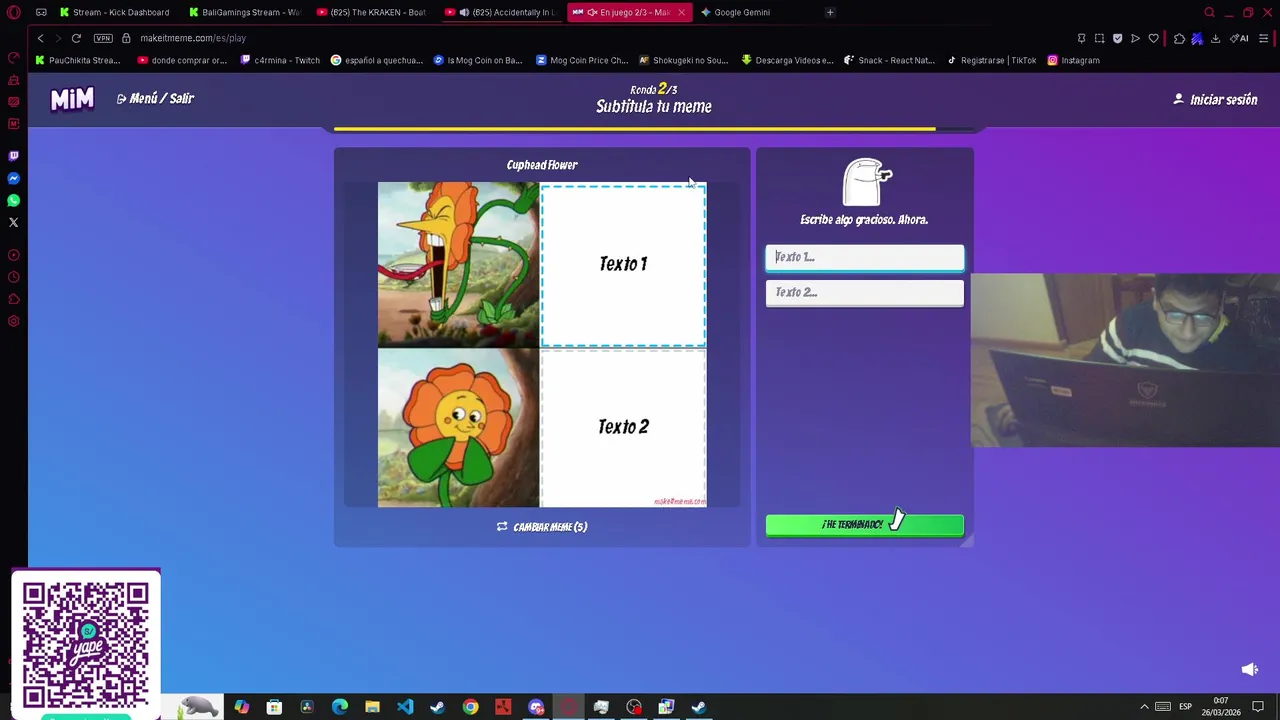Viewport: 1280px width, 720px height.
Task: Open the notification center icon
Action: [1258, 707]
